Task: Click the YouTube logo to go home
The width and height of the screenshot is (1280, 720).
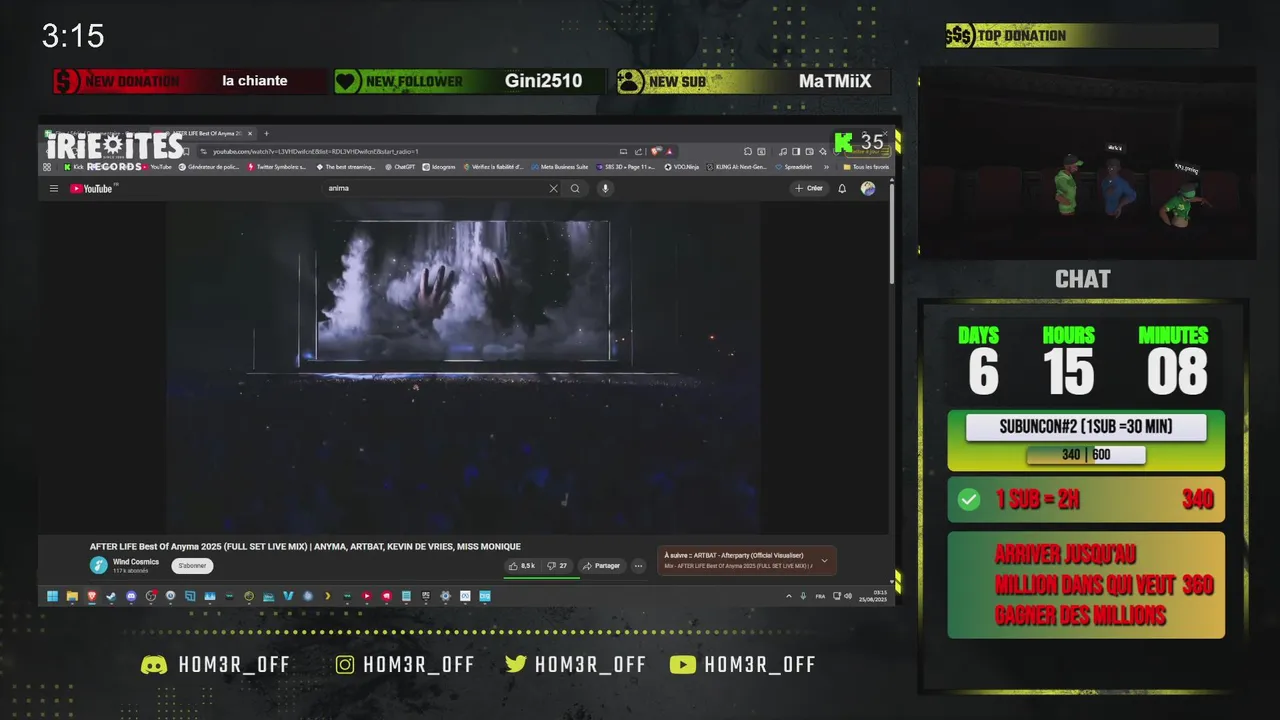Action: [91, 188]
